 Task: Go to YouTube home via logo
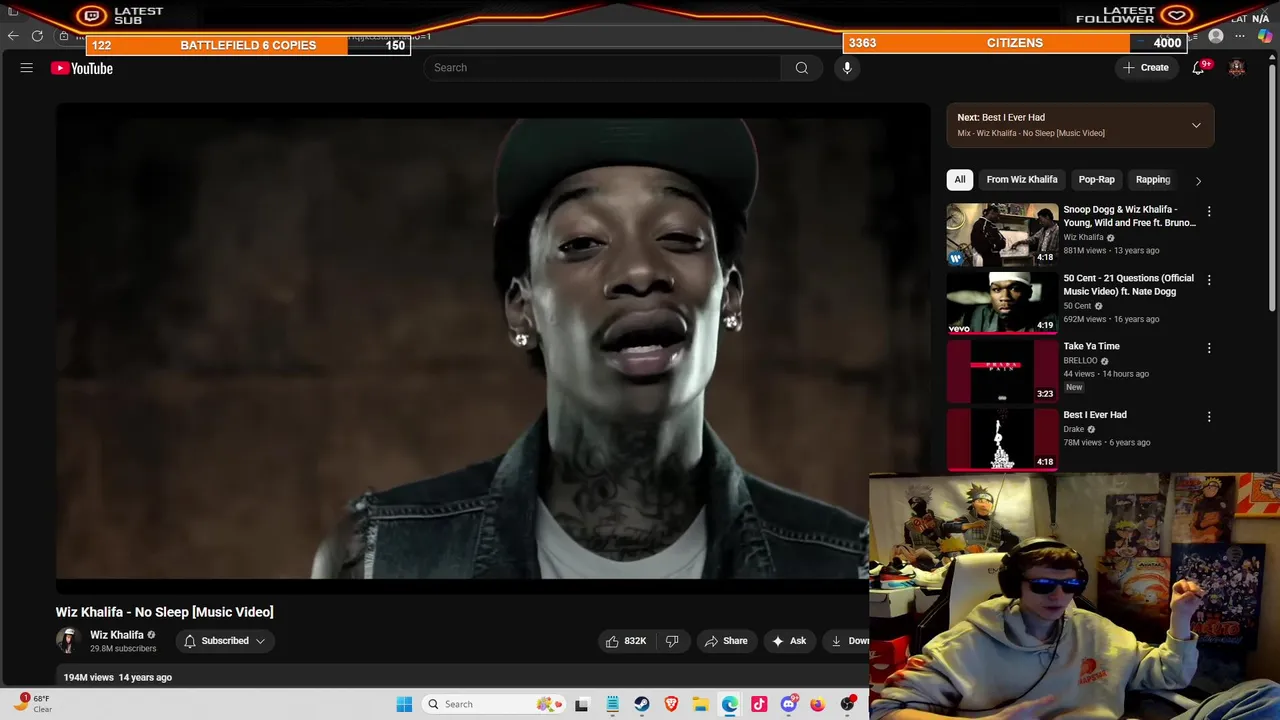82,68
